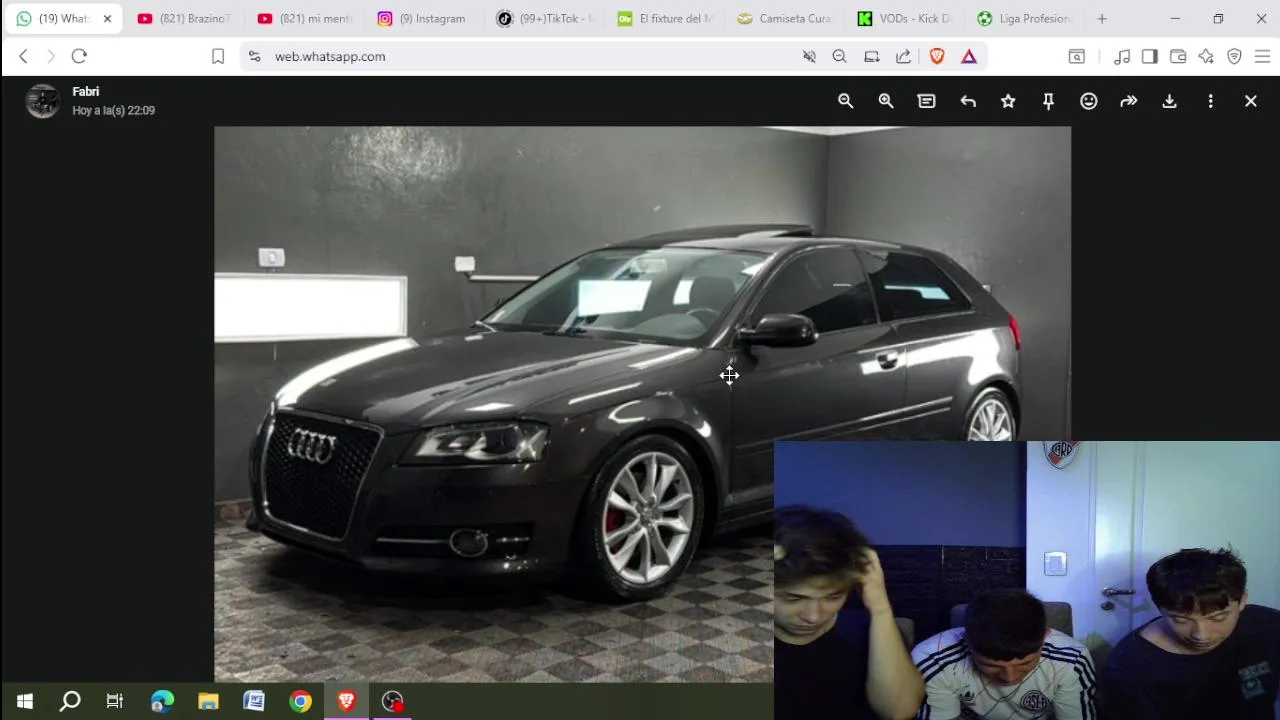The height and width of the screenshot is (720, 1280).
Task: Switch to the TikTok tab
Action: tap(544, 18)
